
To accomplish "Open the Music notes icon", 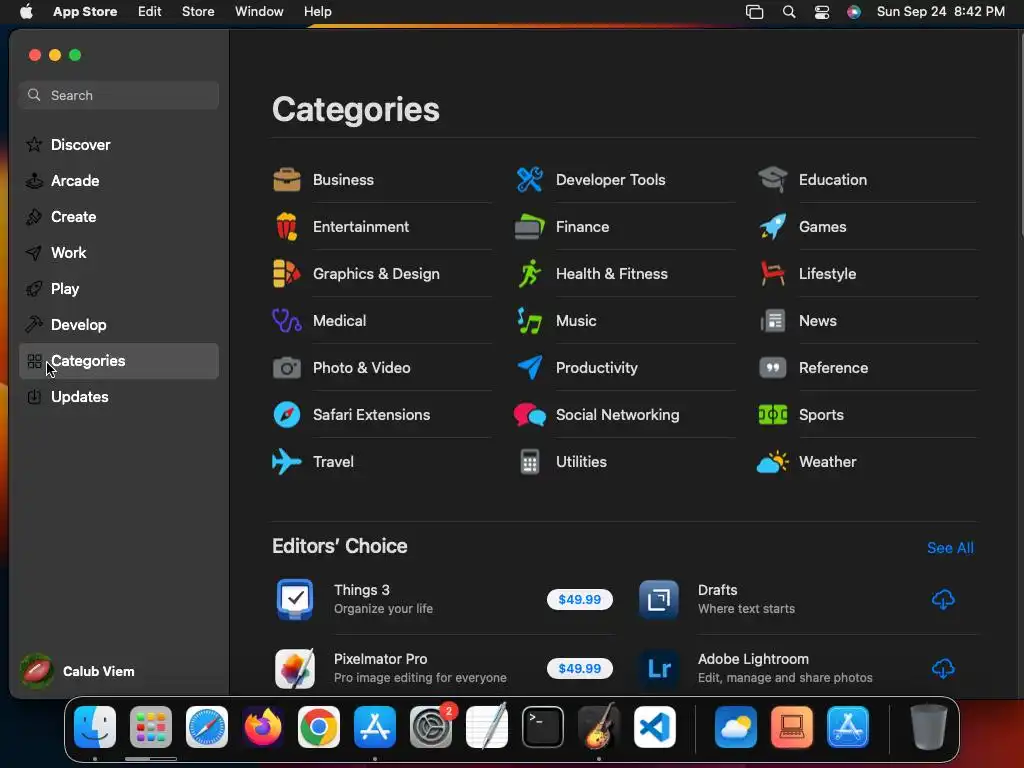I will coord(530,321).
